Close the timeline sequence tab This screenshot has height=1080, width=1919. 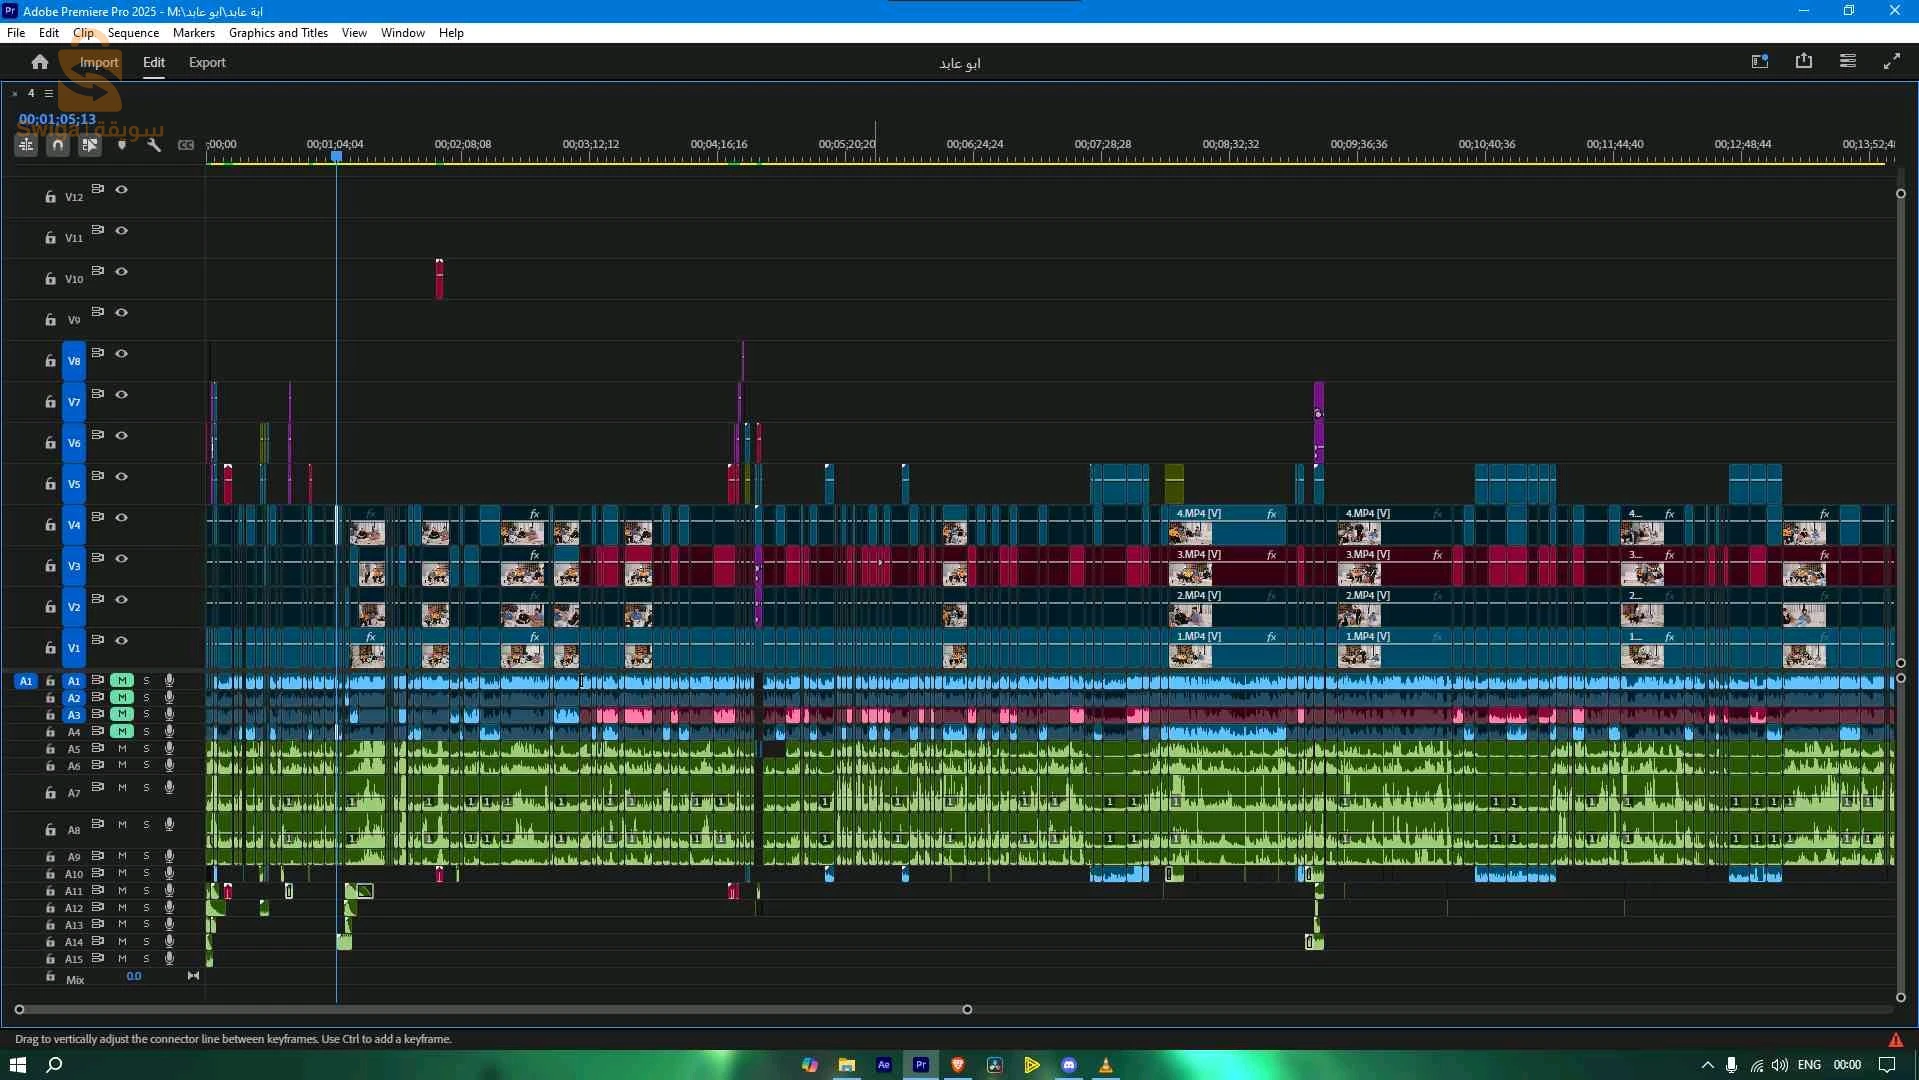pyautogui.click(x=15, y=93)
